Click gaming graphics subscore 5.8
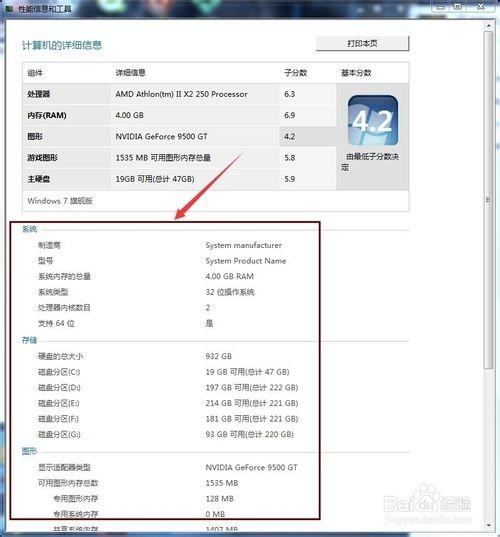This screenshot has height=537, width=500. click(289, 158)
